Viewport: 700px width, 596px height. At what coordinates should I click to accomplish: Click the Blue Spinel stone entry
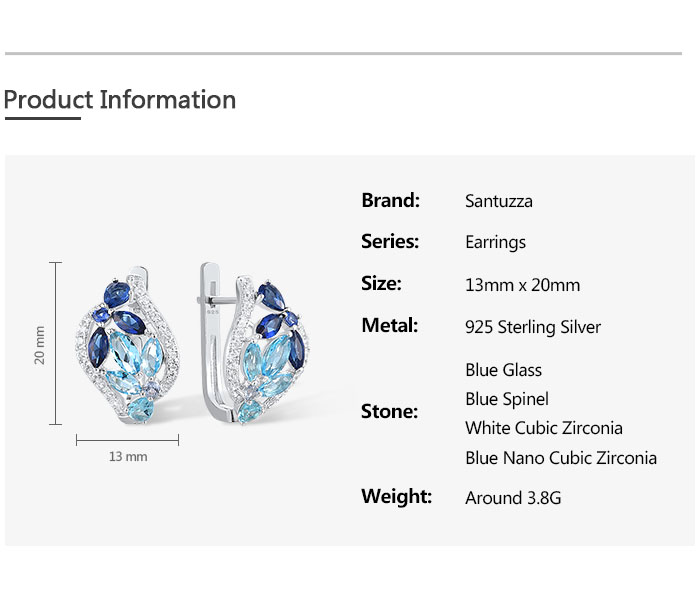pyautogui.click(x=507, y=399)
